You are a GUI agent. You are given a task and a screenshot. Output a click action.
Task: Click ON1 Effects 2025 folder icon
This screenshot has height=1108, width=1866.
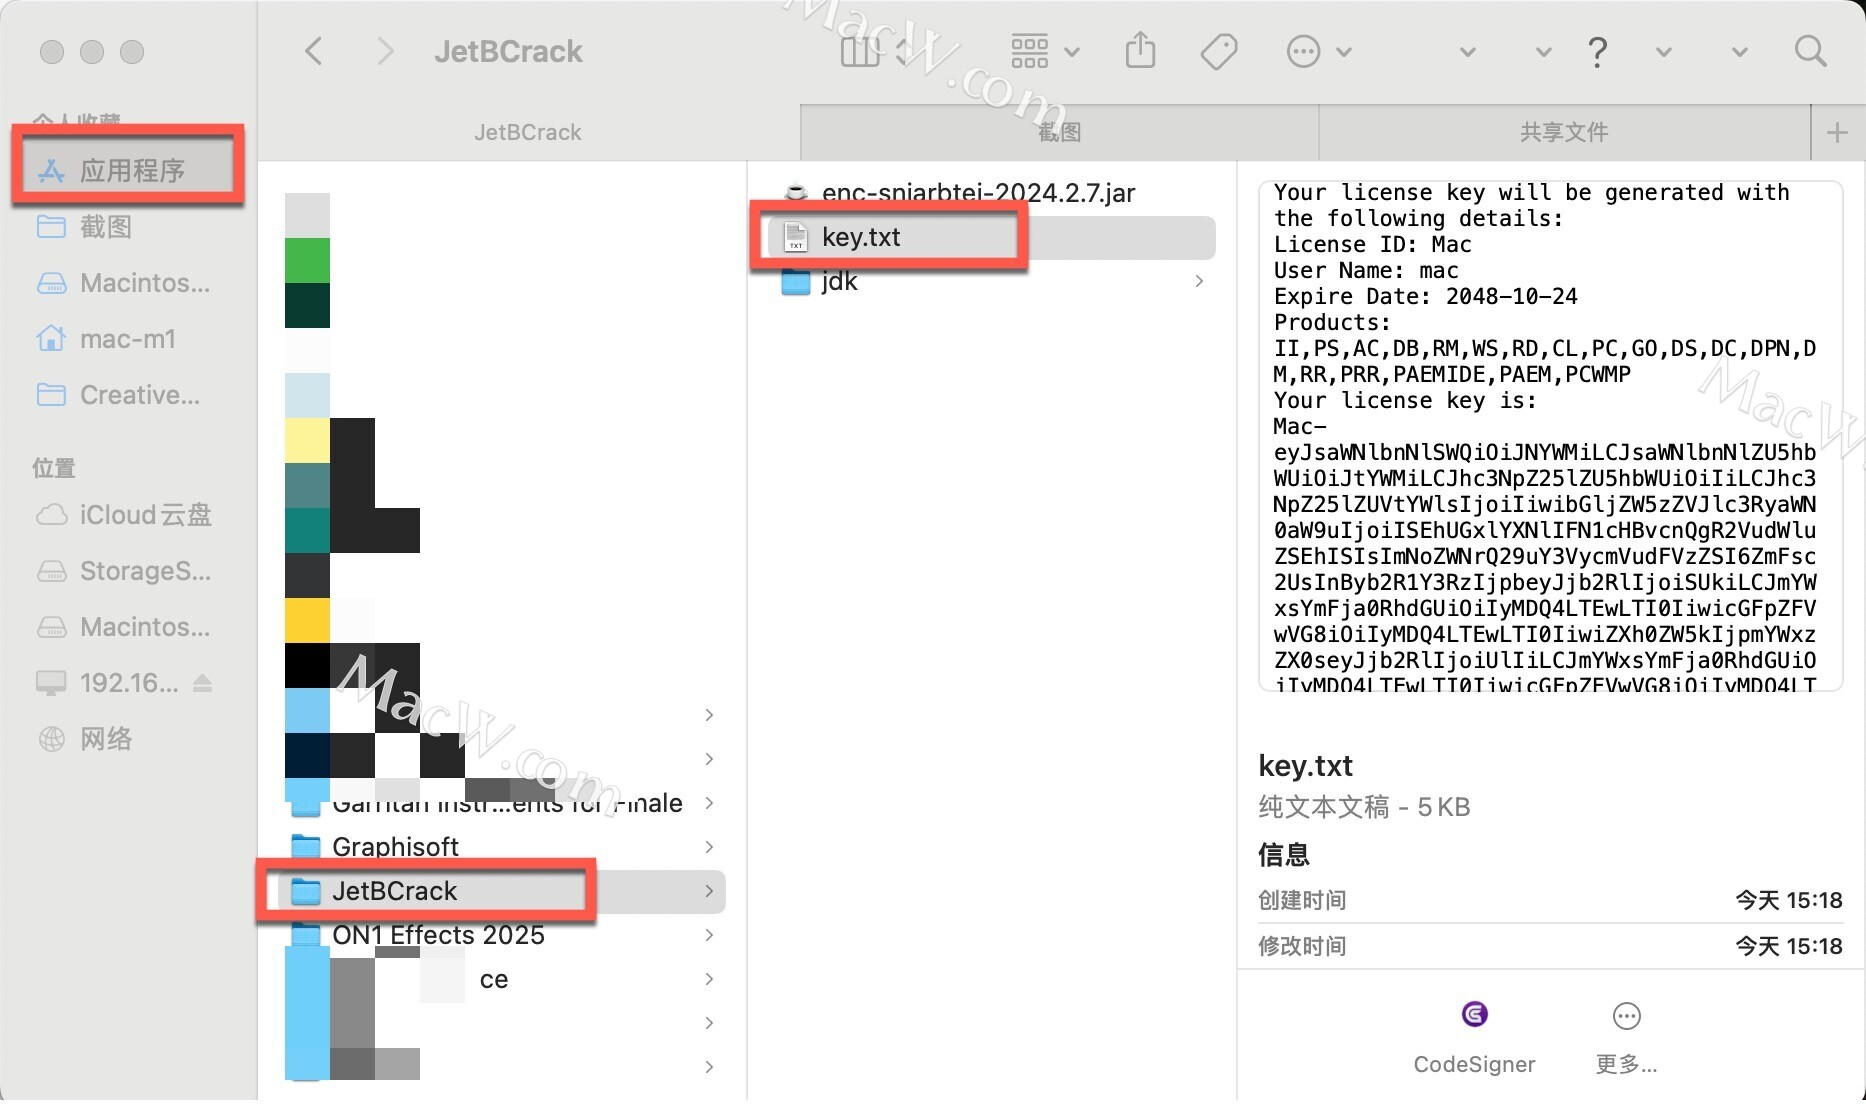pos(305,935)
